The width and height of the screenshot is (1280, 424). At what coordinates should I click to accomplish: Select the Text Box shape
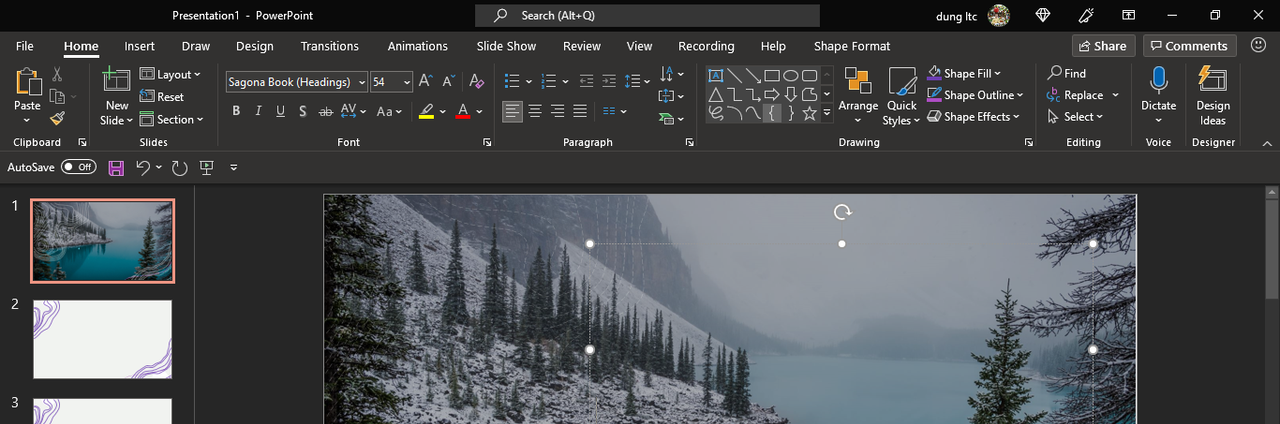point(715,75)
